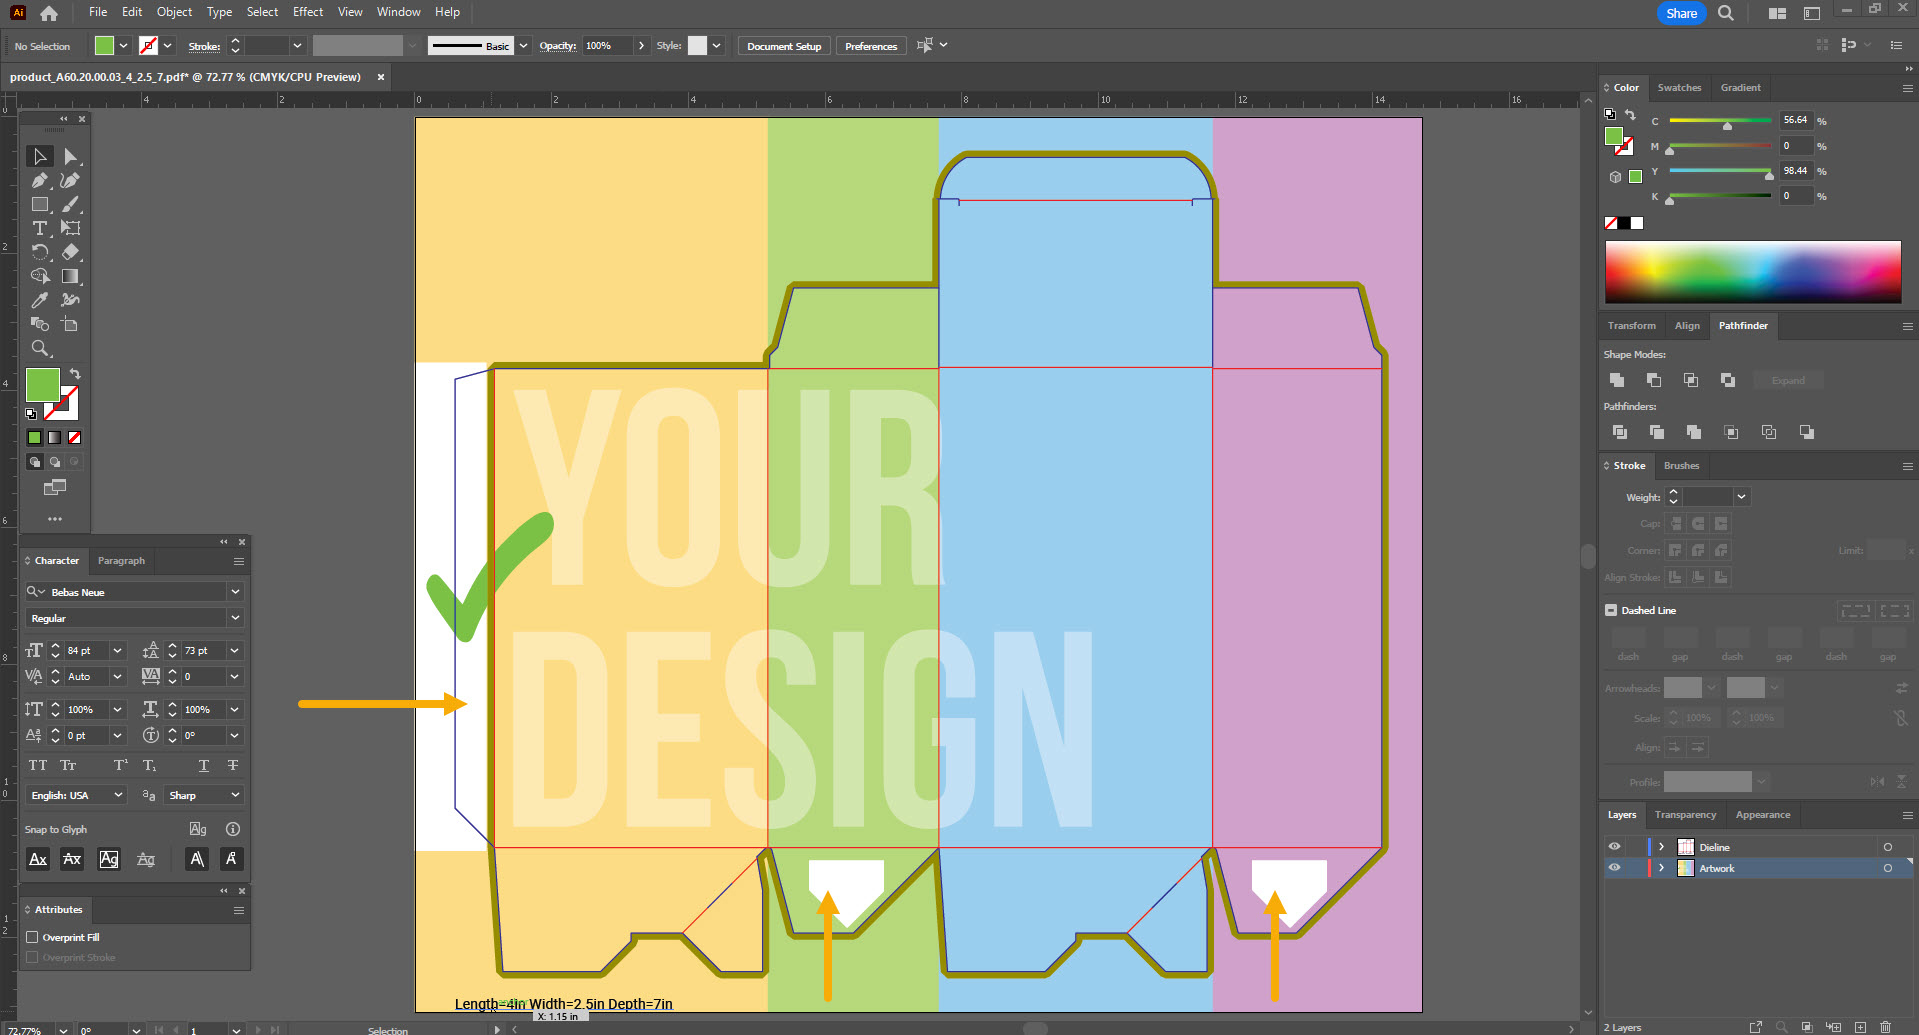The image size is (1919, 1035).
Task: Open the Object menu
Action: point(174,12)
